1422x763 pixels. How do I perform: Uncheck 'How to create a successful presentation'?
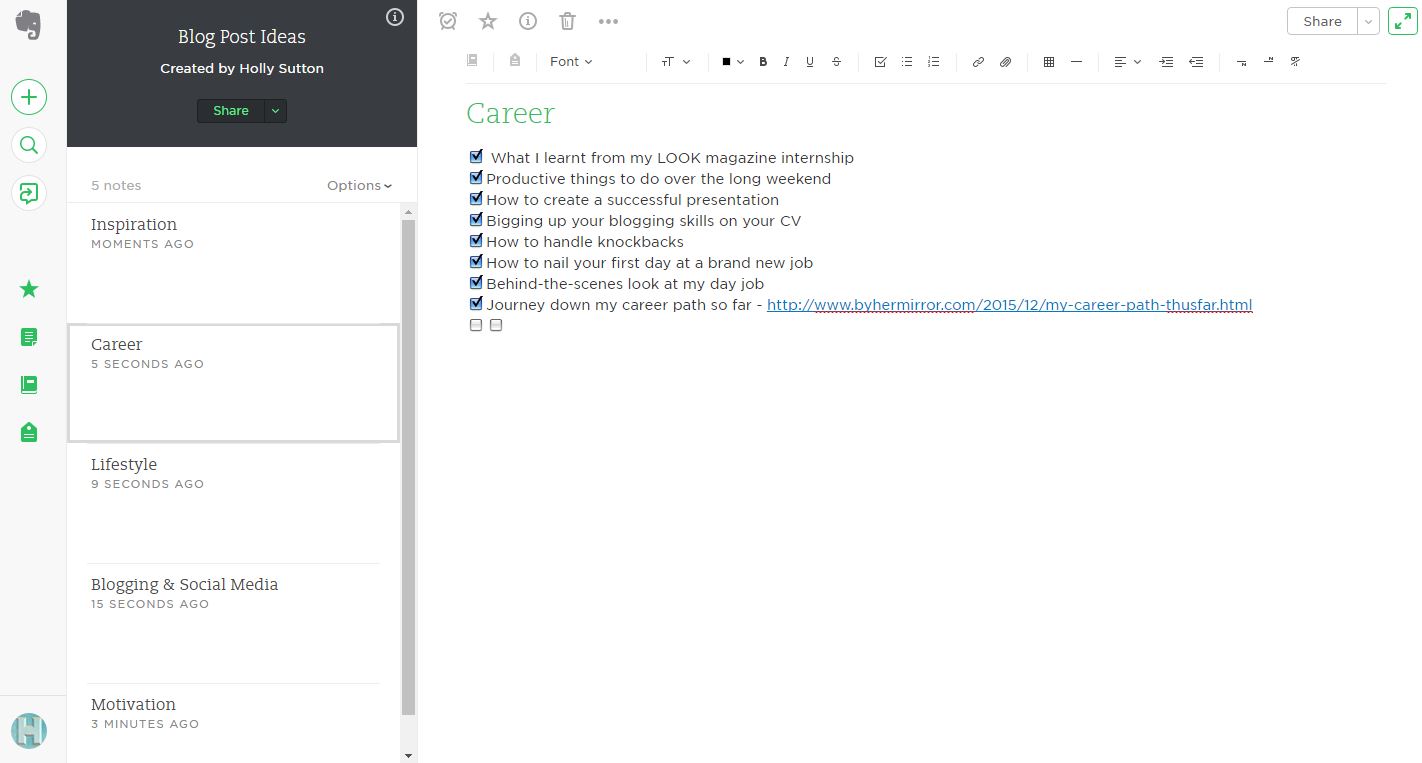476,198
